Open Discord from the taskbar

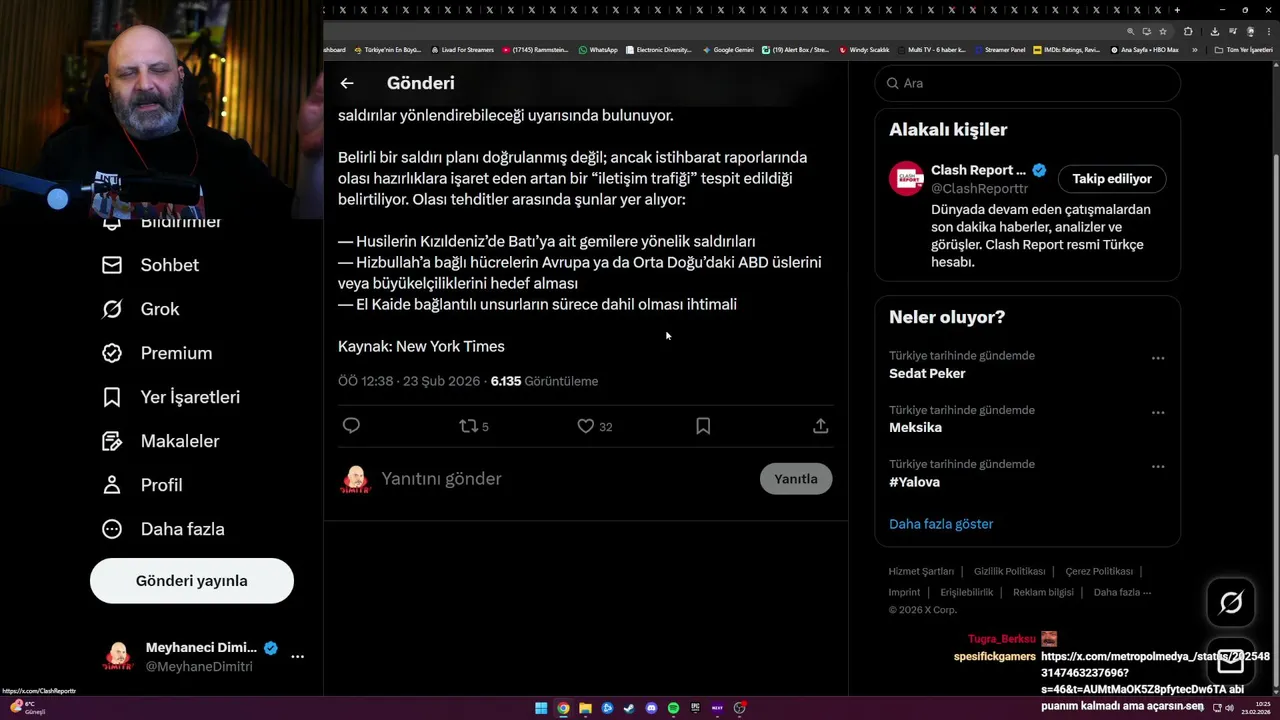coord(651,708)
